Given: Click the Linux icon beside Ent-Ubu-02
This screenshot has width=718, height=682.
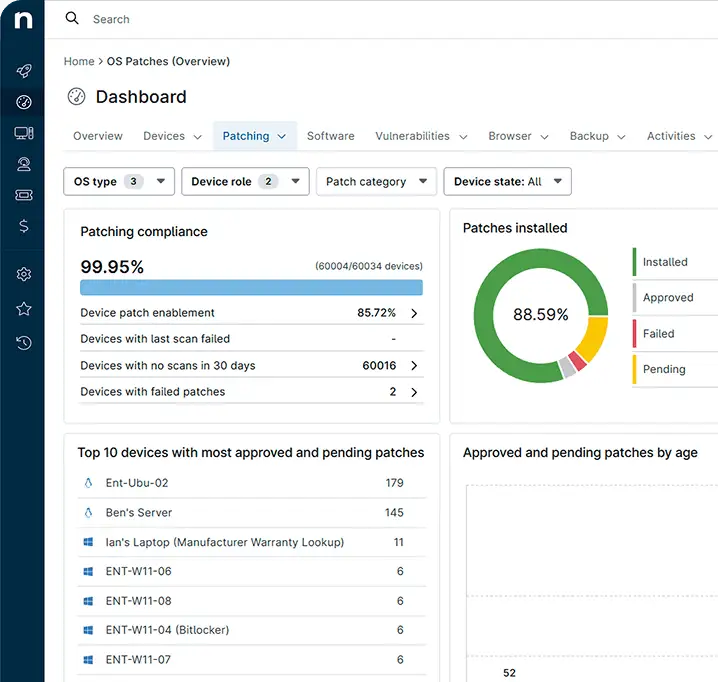Looking at the screenshot, I should coord(88,483).
